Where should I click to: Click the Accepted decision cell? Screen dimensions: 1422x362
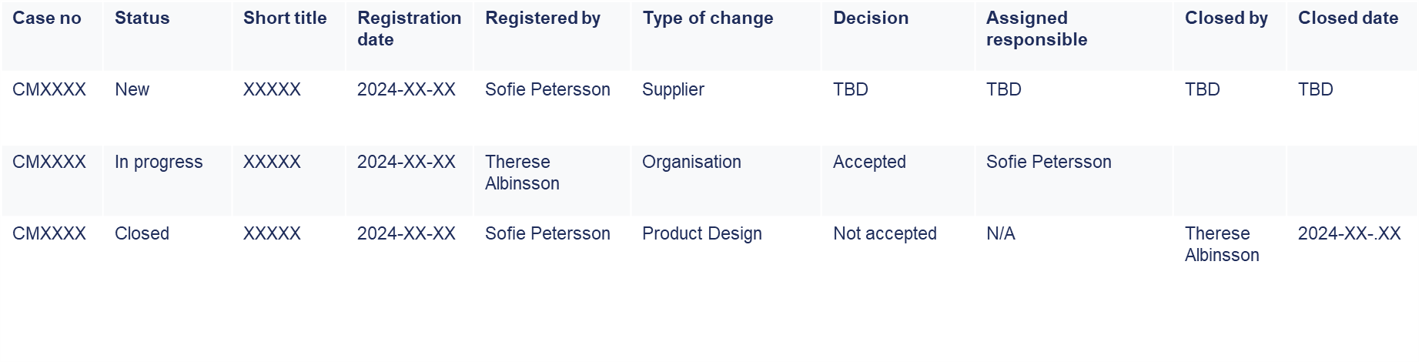coord(869,162)
